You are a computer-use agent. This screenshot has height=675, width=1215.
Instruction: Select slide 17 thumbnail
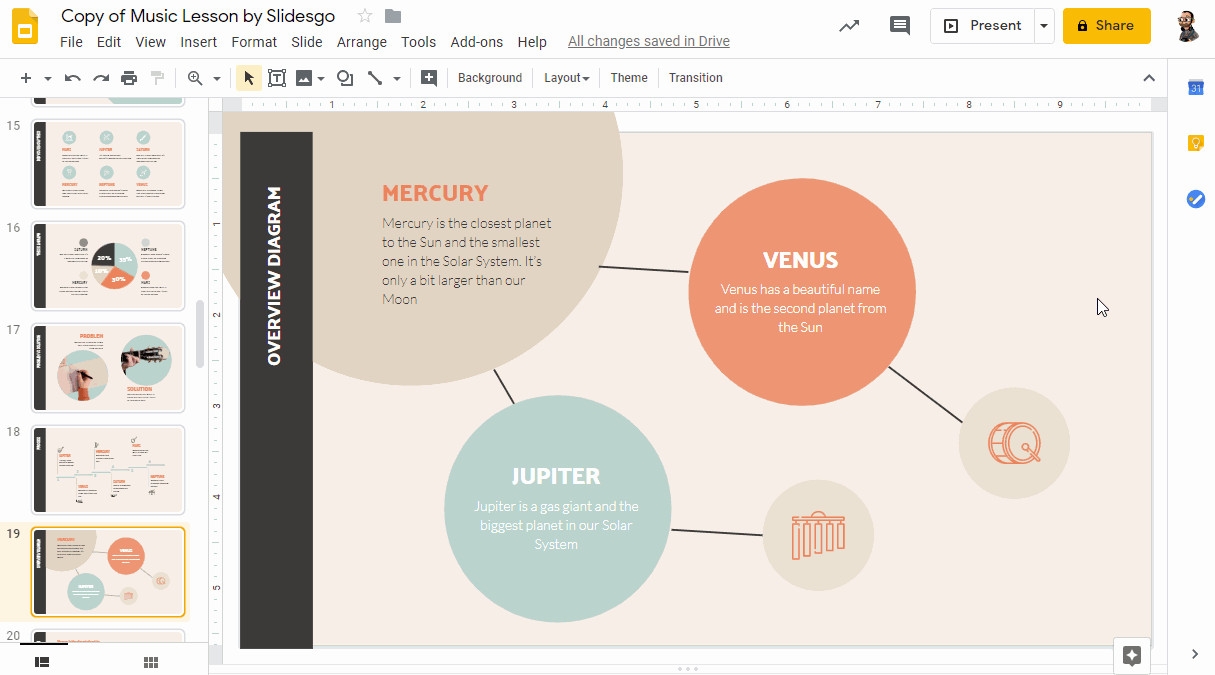pyautogui.click(x=108, y=368)
